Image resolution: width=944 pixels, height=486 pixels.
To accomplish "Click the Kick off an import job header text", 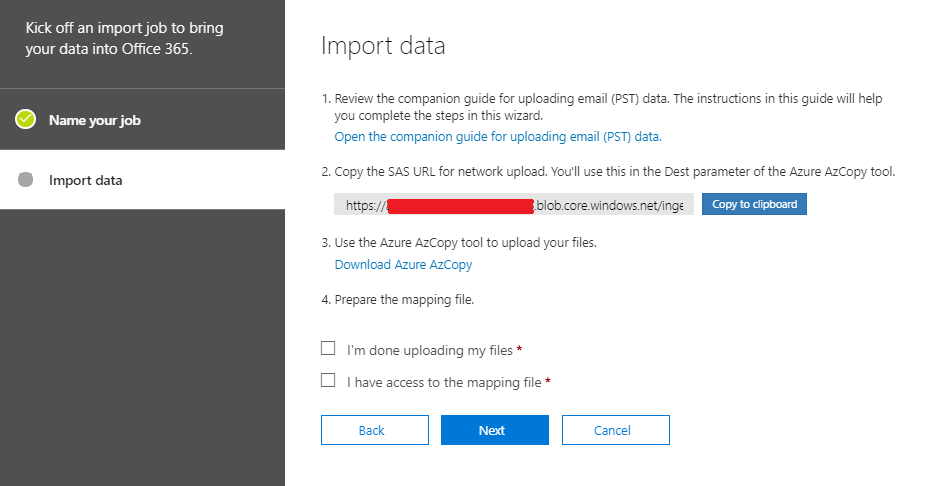I will [x=108, y=38].
